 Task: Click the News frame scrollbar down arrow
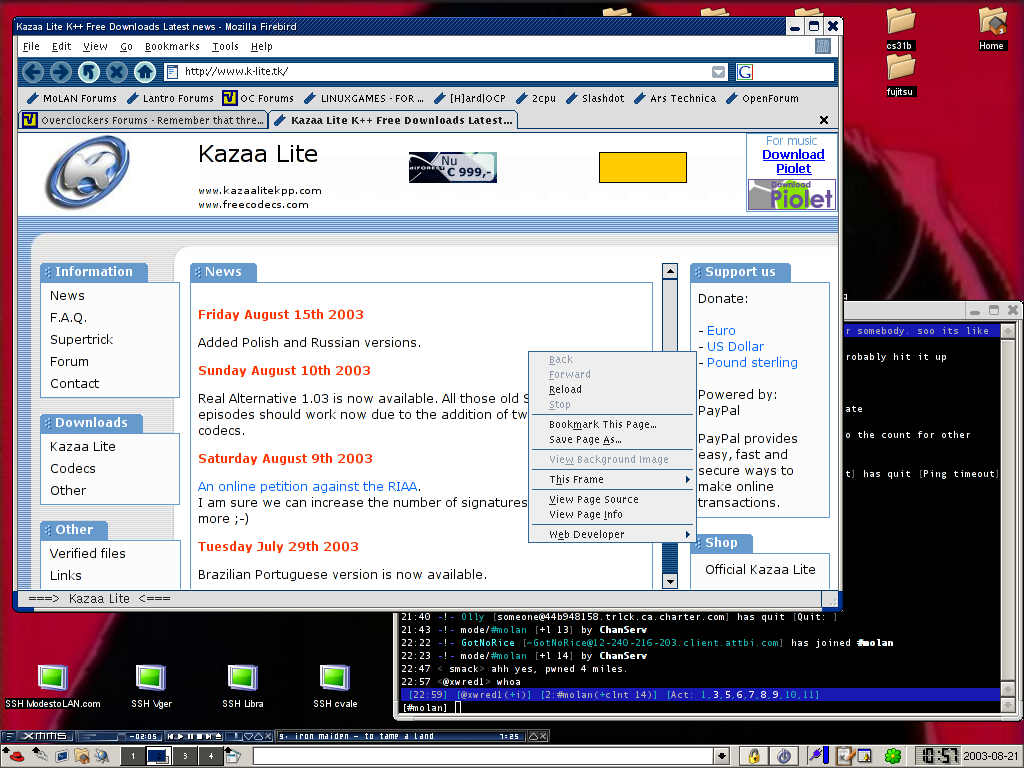(669, 581)
